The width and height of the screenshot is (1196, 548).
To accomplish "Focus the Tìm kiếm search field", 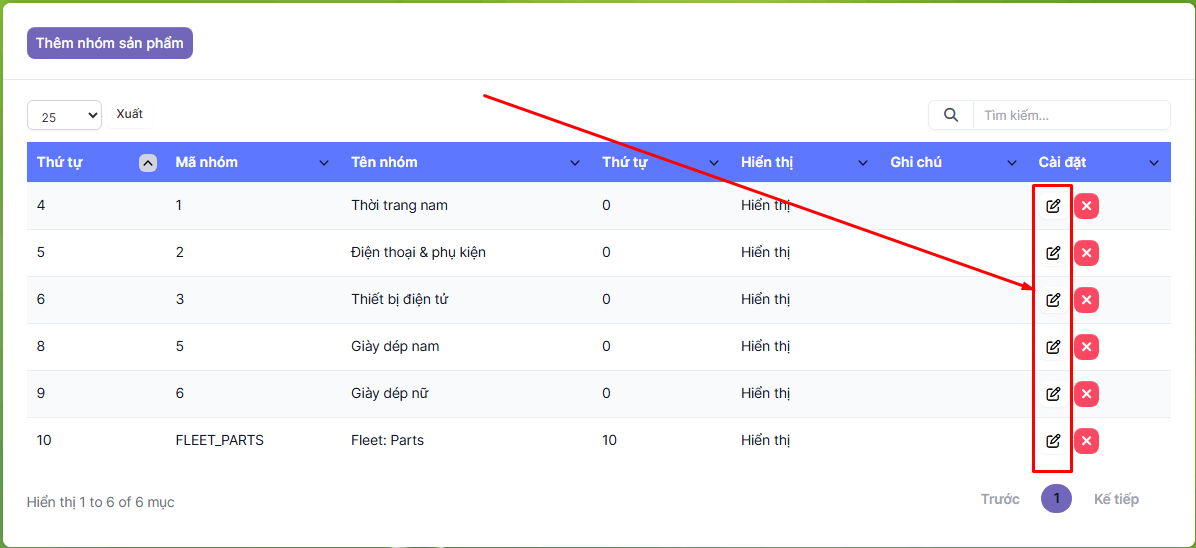I will click(x=1070, y=115).
